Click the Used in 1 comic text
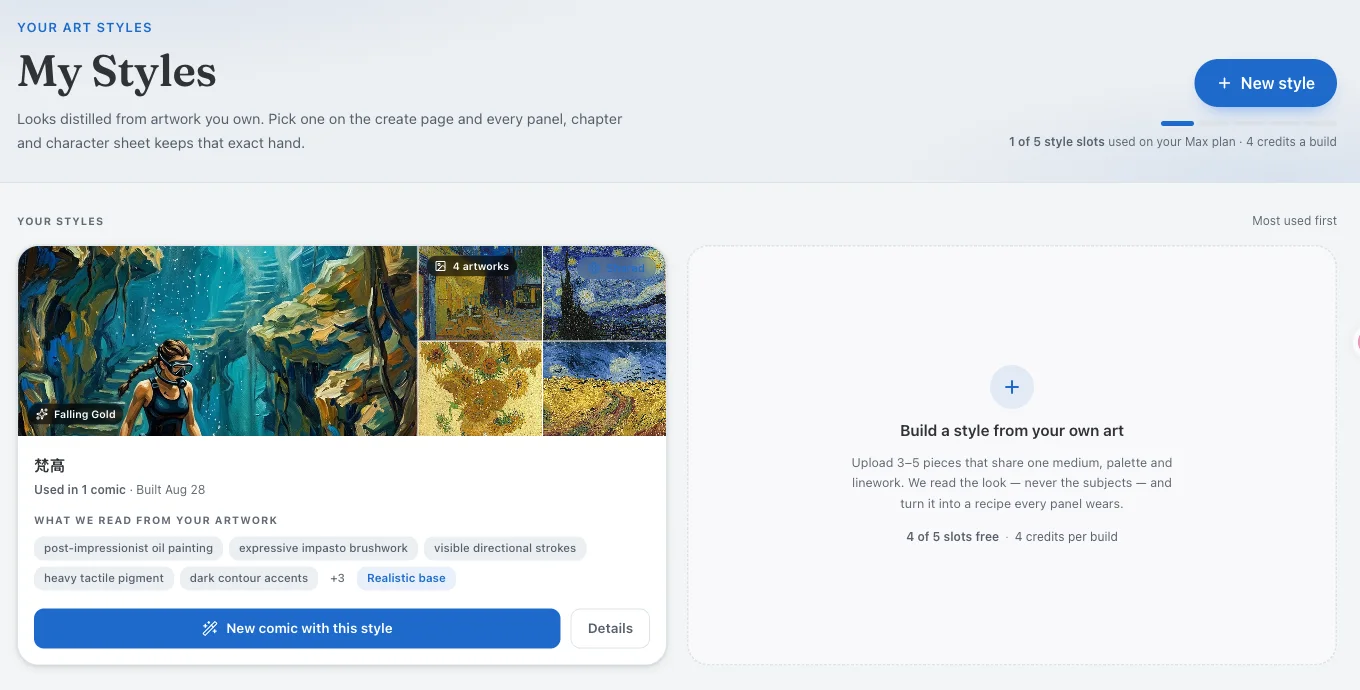This screenshot has width=1360, height=690. [80, 490]
